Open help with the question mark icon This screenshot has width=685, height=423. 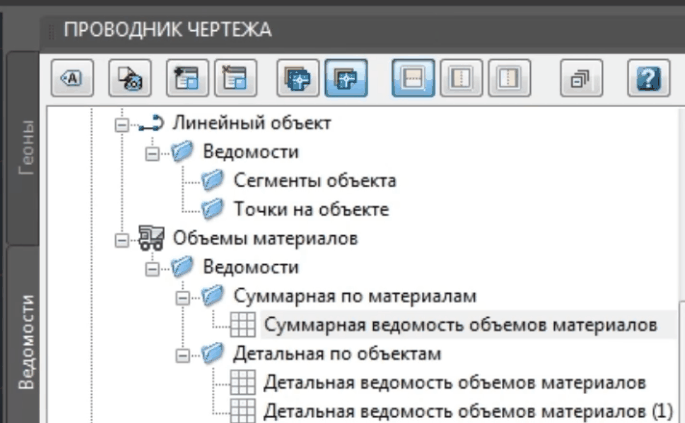point(649,78)
